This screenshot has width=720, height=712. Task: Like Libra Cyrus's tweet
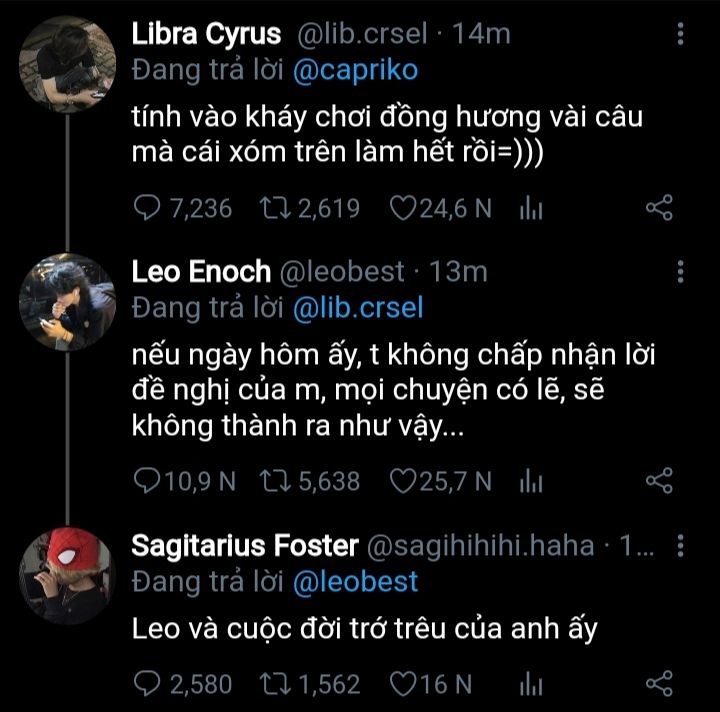(x=403, y=208)
